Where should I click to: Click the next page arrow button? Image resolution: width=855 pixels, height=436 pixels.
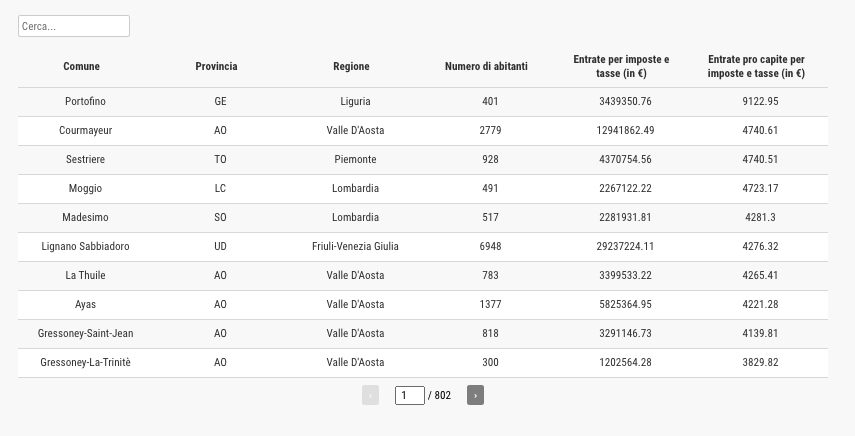(x=475, y=395)
